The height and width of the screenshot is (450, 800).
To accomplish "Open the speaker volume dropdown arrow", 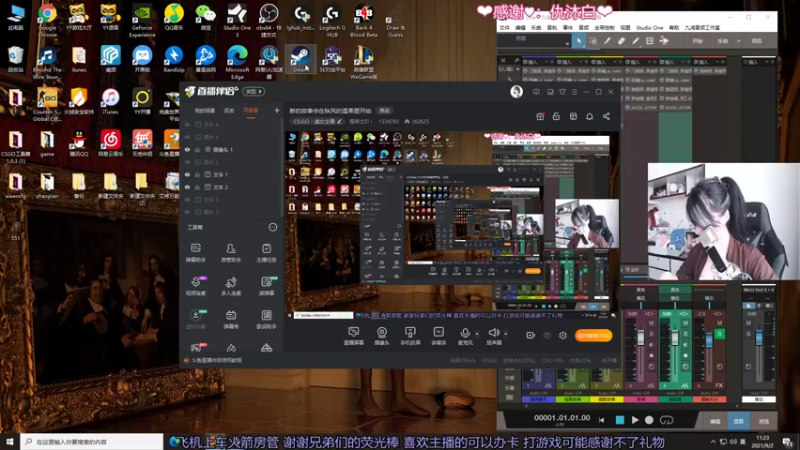I will point(505,334).
